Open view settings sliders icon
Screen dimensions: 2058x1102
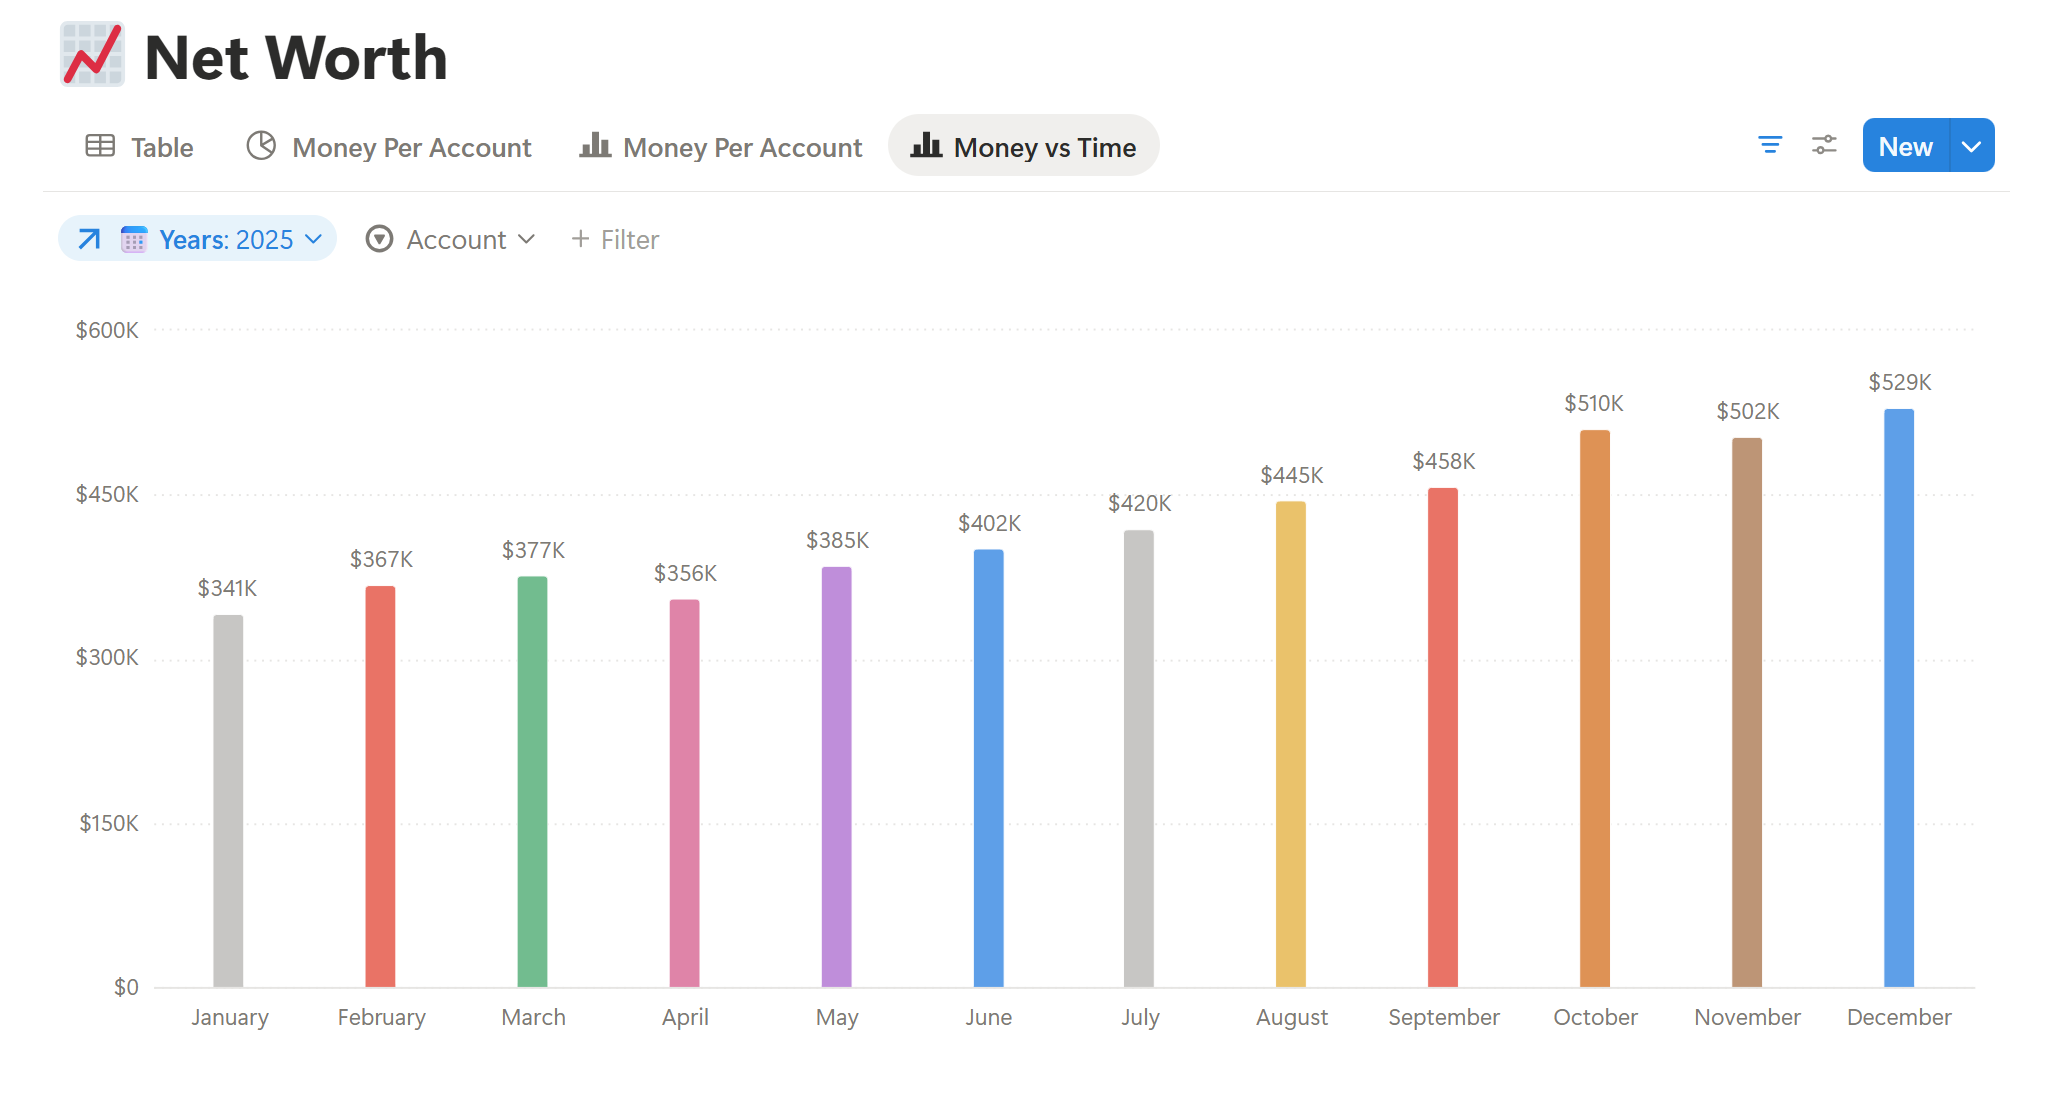coord(1824,146)
